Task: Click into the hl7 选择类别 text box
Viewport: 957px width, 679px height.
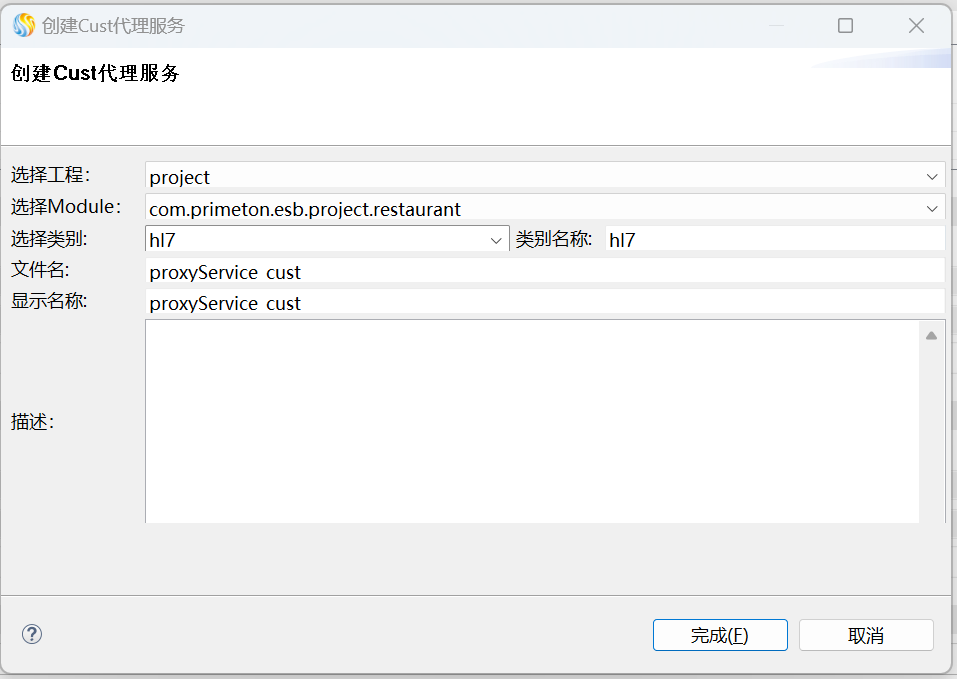Action: point(315,240)
